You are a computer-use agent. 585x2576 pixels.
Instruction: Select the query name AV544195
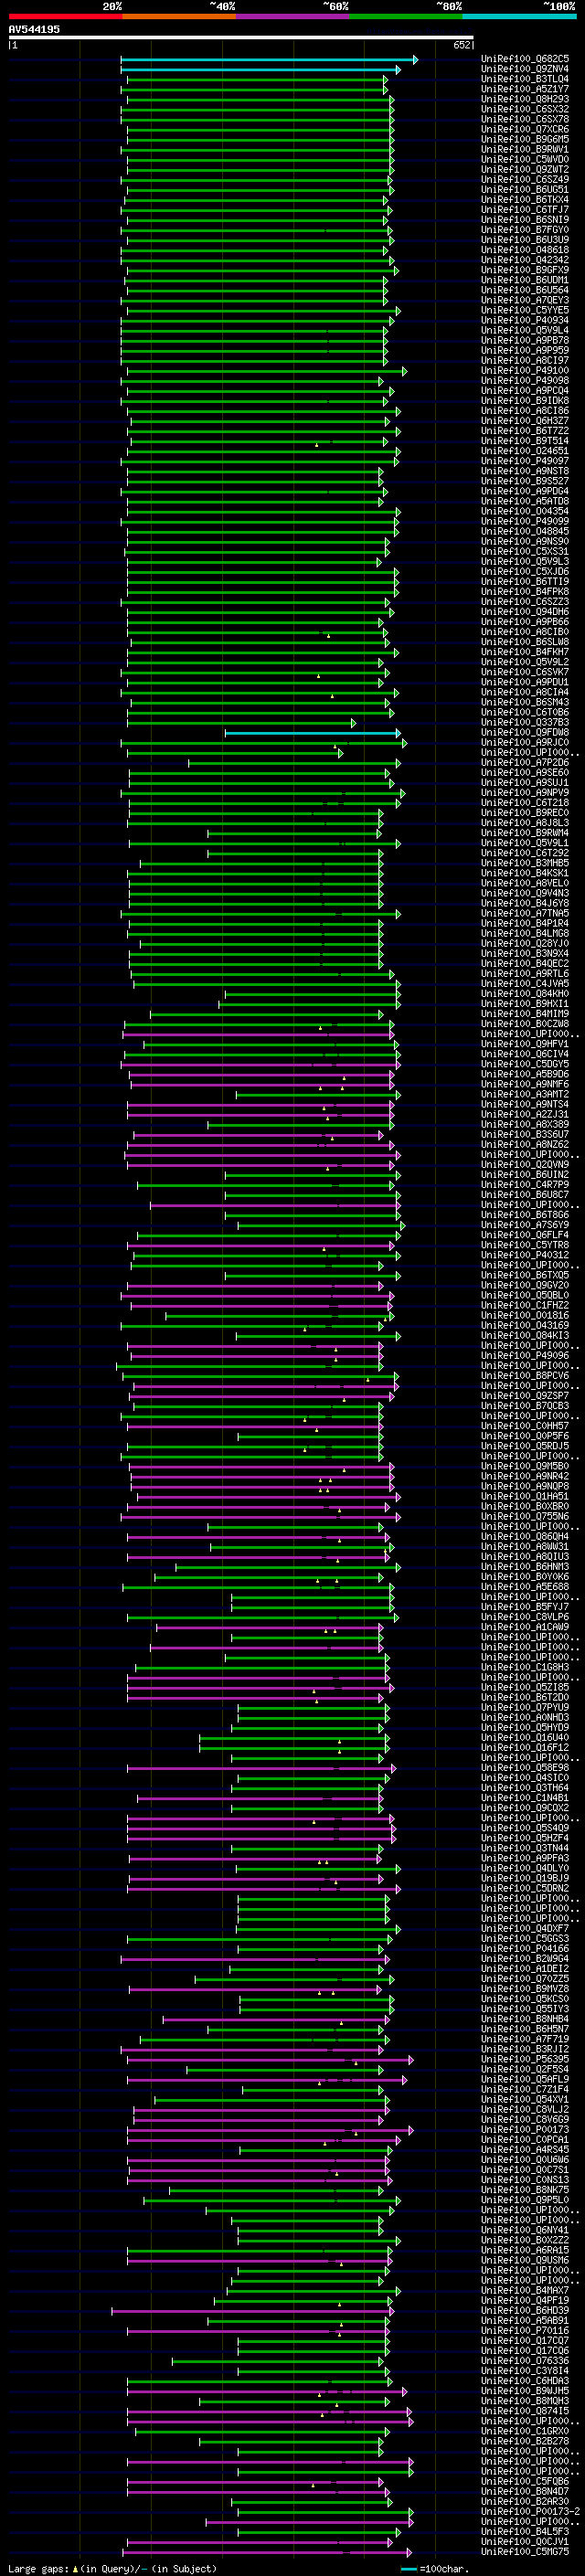[x=34, y=30]
